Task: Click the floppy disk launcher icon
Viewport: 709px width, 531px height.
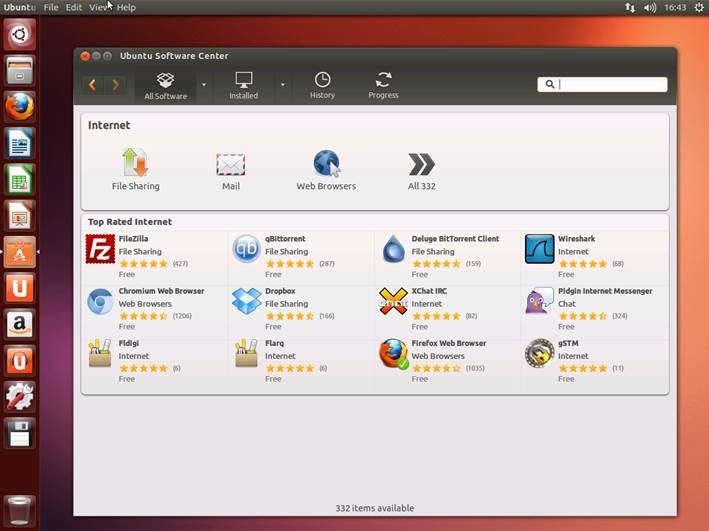Action: coord(19,433)
